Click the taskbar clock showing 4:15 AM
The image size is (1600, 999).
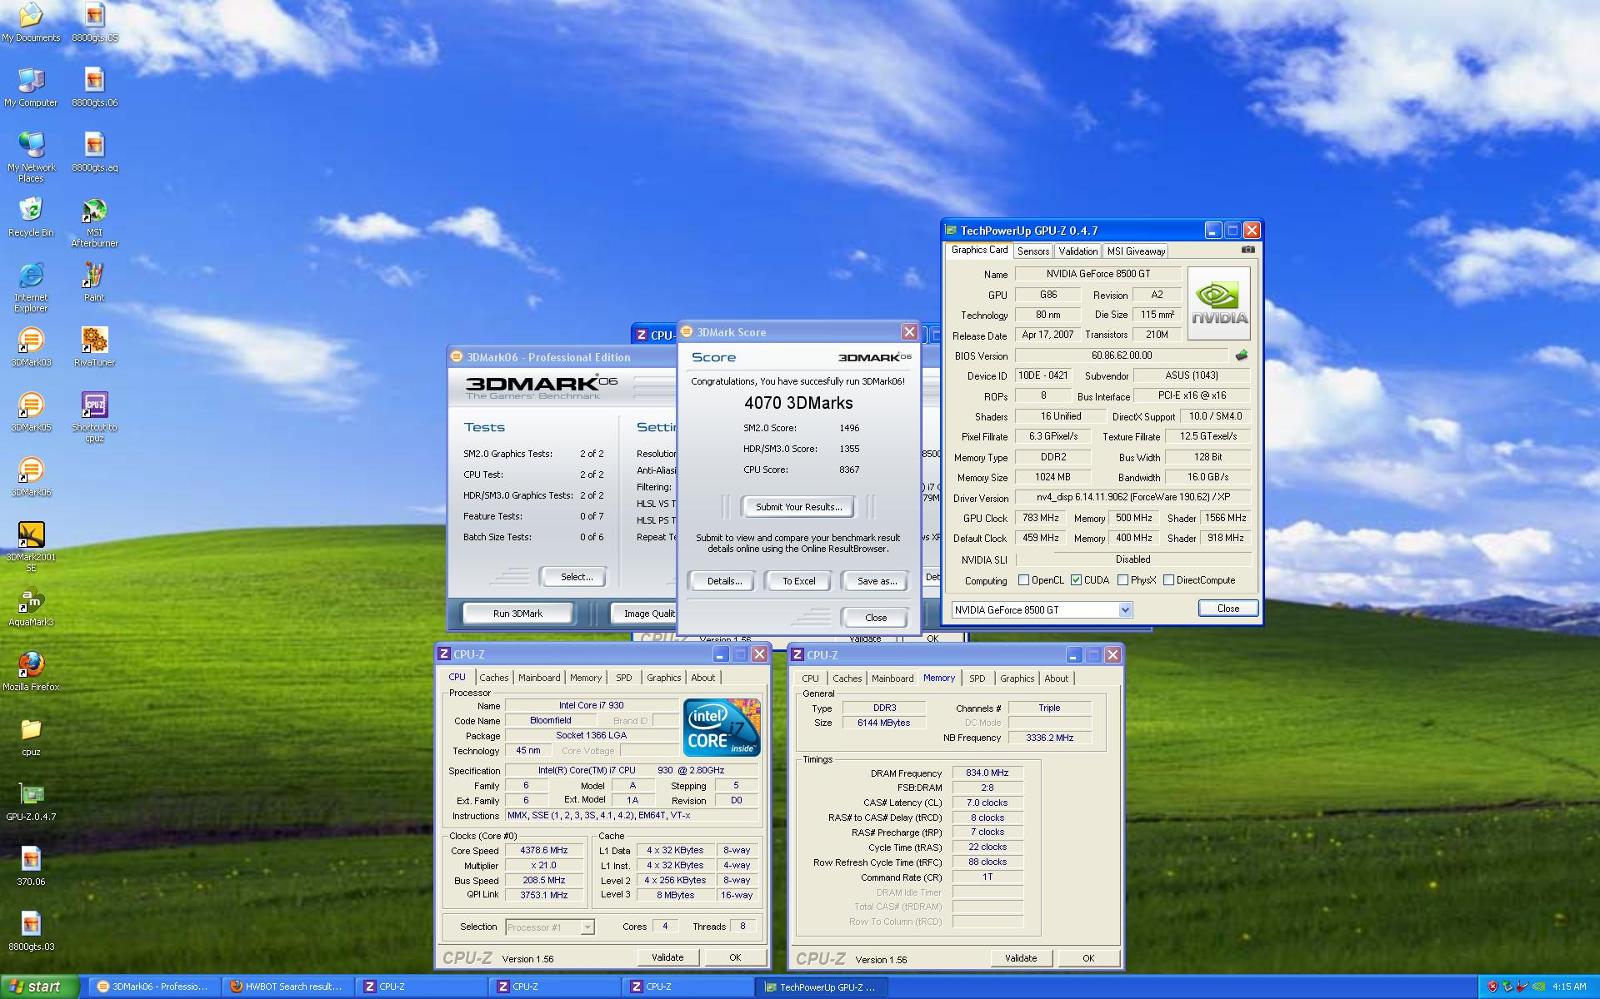(1569, 987)
